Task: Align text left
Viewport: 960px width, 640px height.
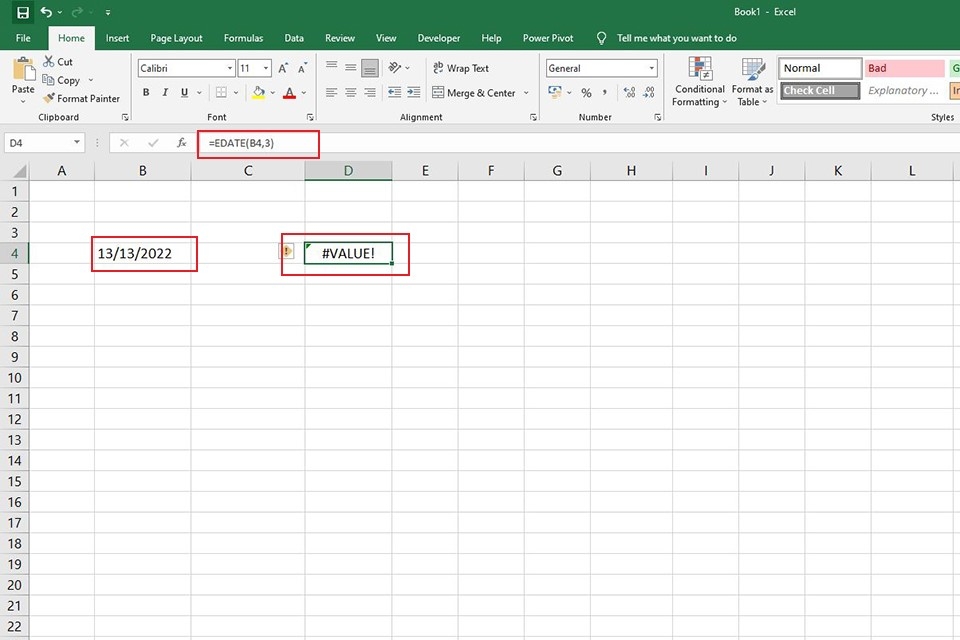Action: [x=331, y=92]
